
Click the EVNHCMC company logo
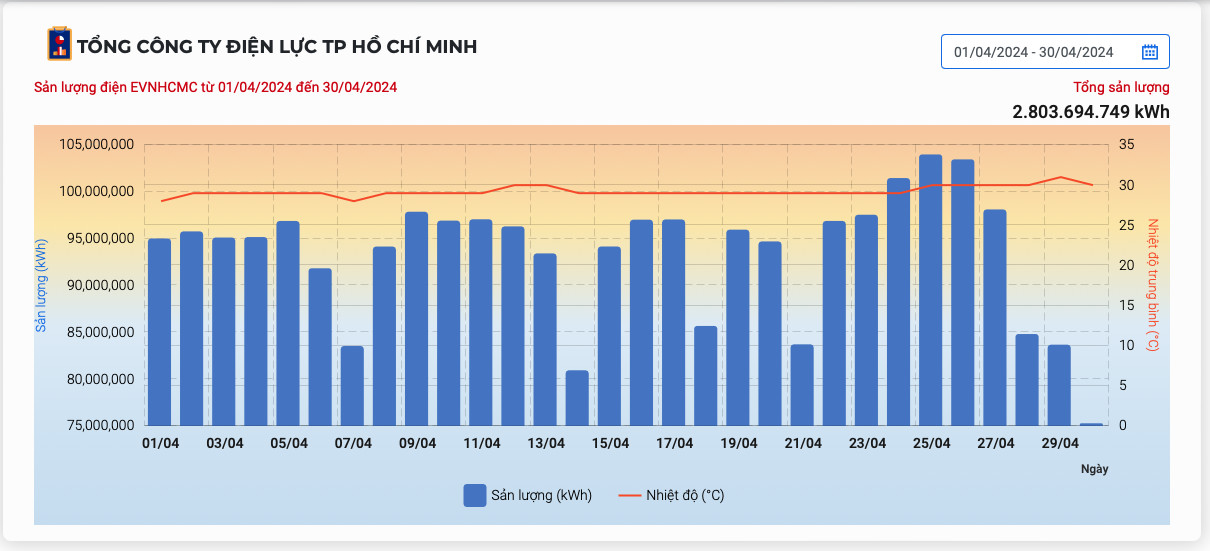click(60, 44)
